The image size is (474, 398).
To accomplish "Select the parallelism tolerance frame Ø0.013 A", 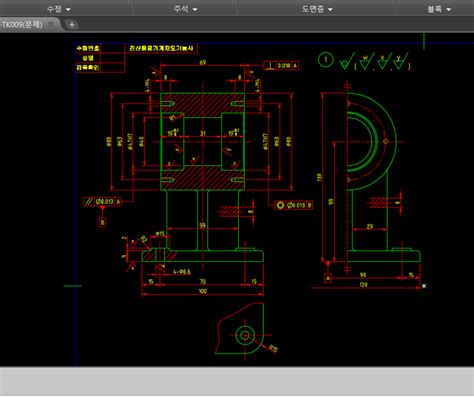I will click(x=103, y=201).
